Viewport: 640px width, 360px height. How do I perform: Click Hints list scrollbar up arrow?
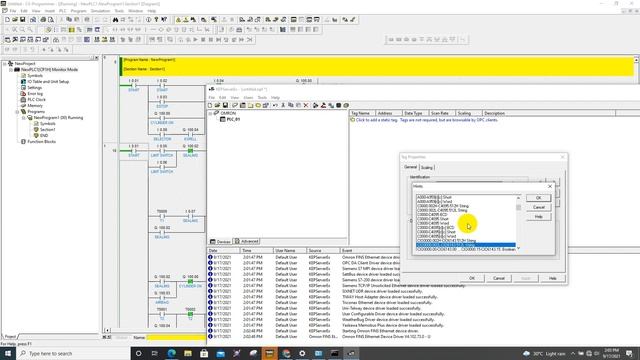tap(518, 198)
